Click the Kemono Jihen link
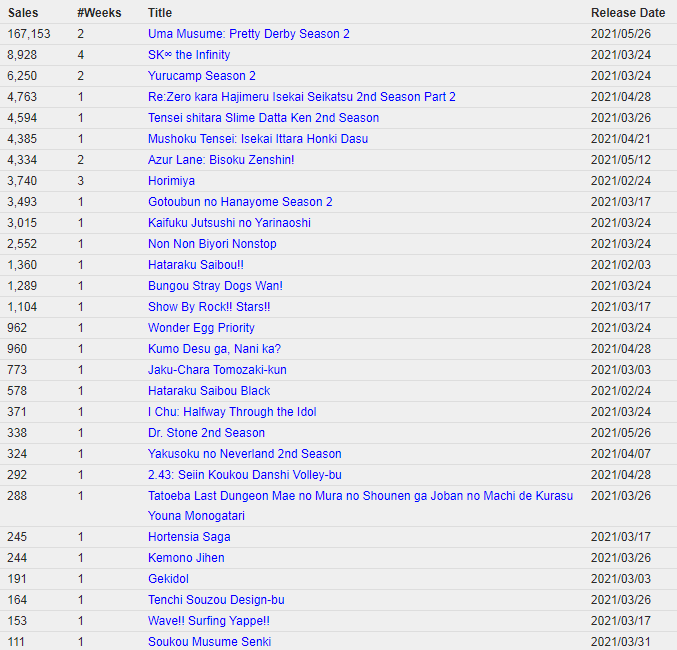Image resolution: width=677 pixels, height=650 pixels. 186,558
